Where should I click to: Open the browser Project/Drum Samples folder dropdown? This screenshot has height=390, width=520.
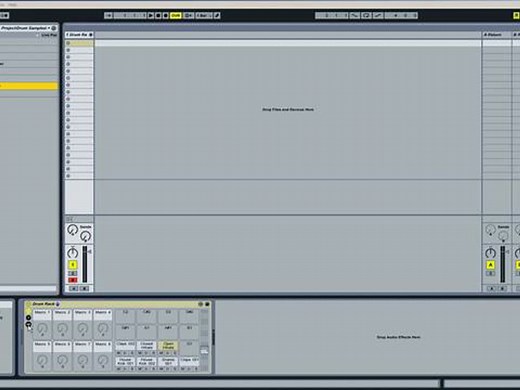pyautogui.click(x=25, y=28)
